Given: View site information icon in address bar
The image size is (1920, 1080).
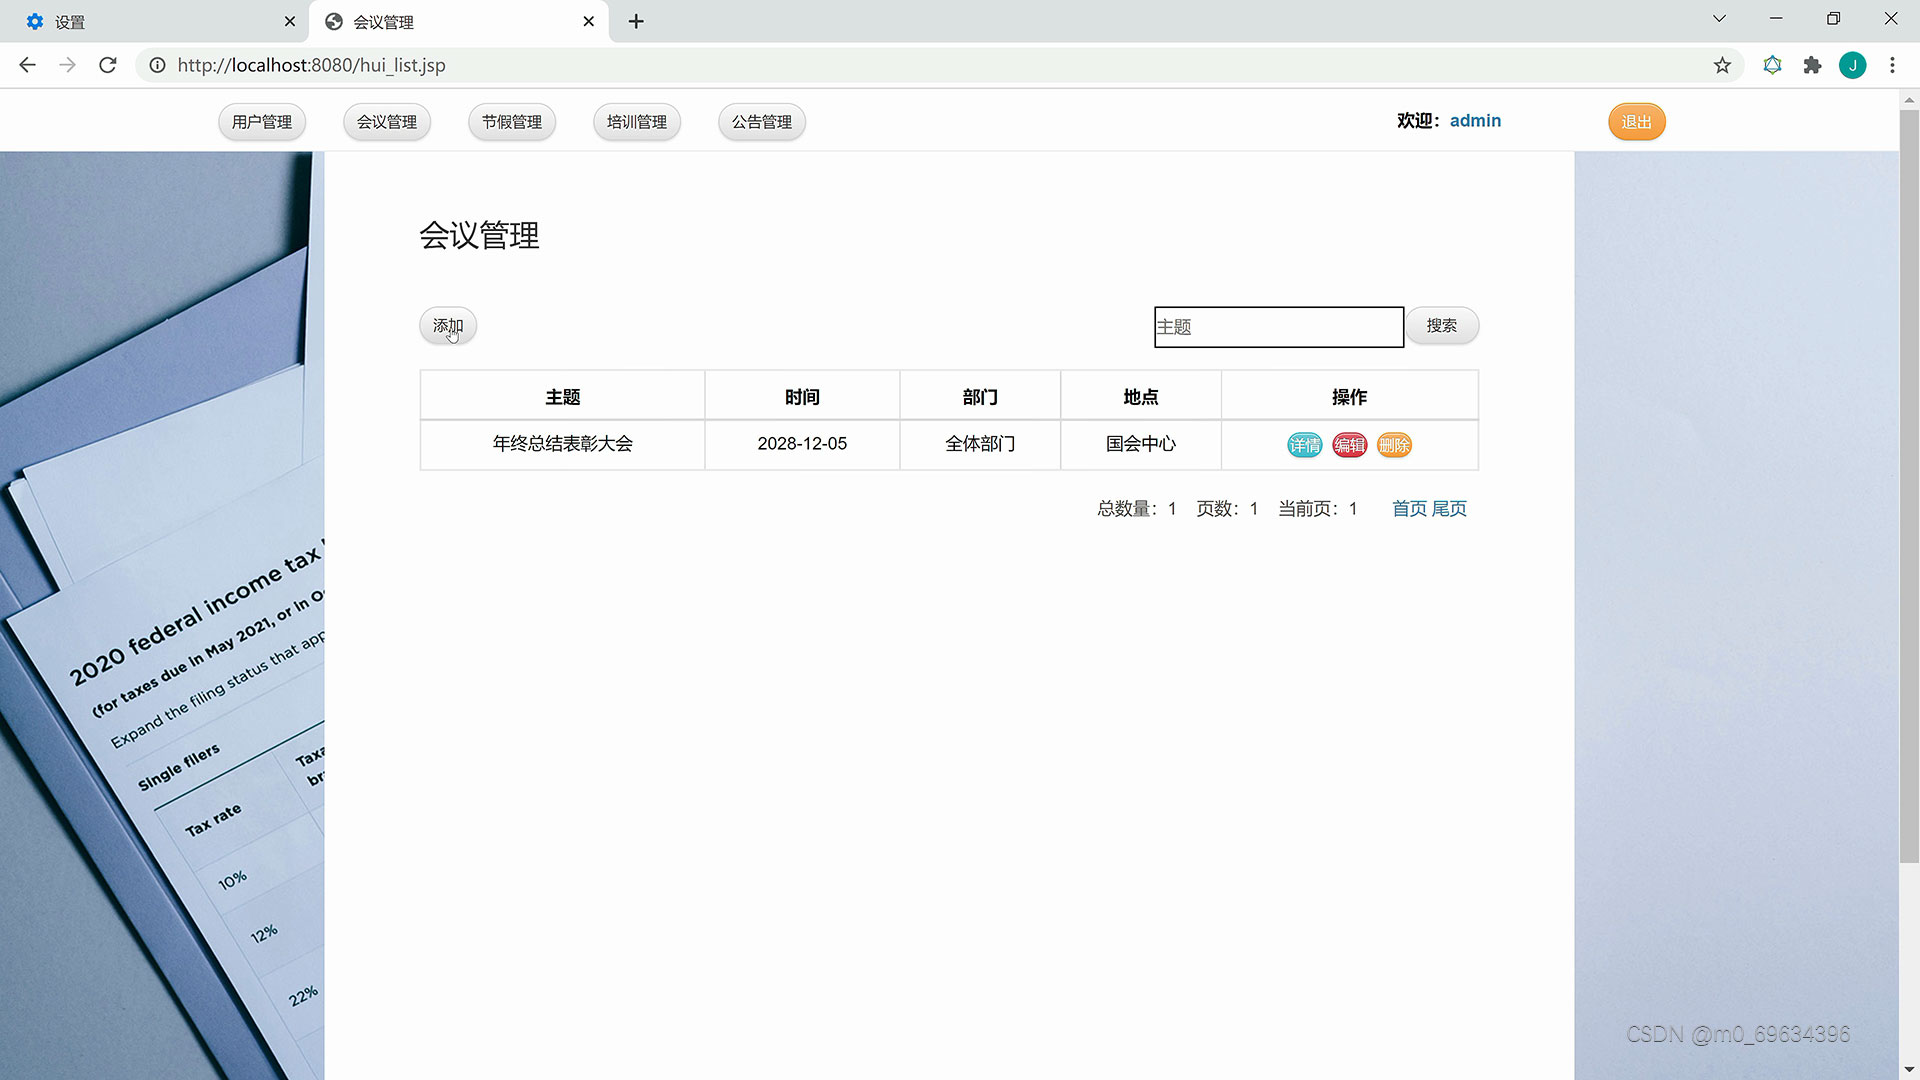Looking at the screenshot, I should 157,65.
